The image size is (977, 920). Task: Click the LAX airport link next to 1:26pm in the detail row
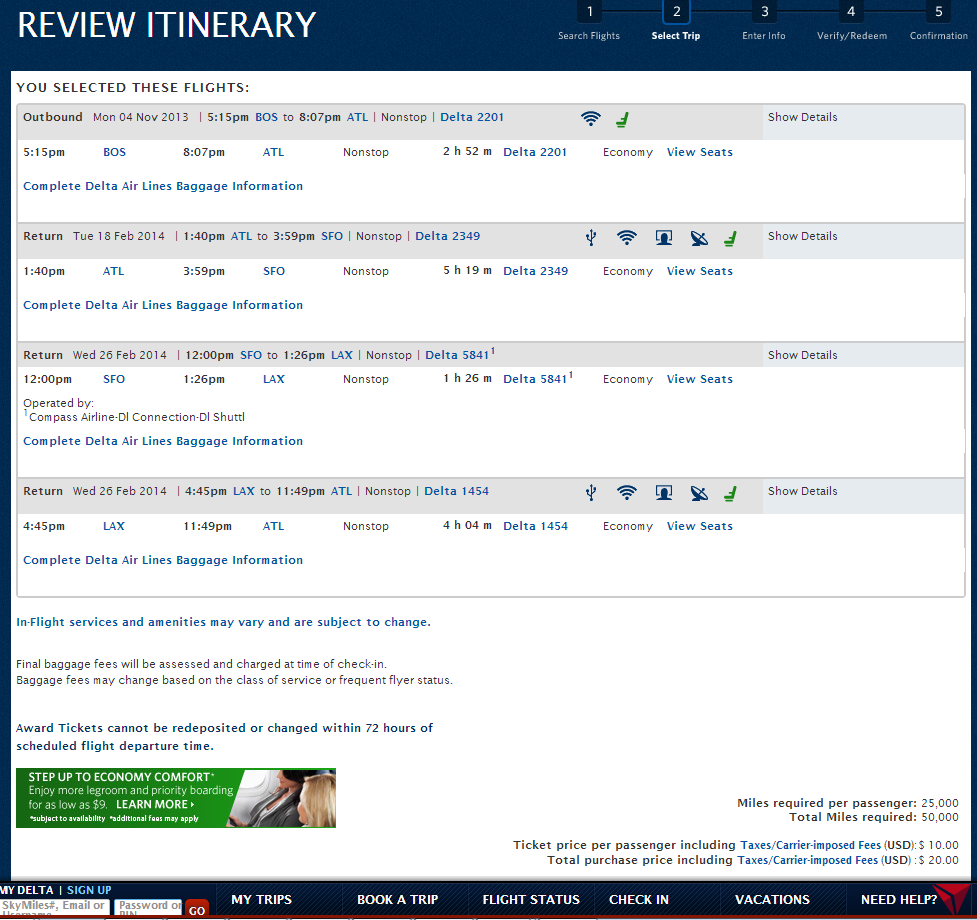tap(274, 379)
